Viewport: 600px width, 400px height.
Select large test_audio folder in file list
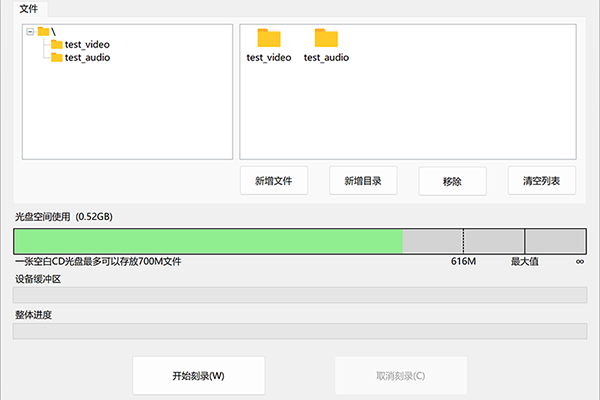pyautogui.click(x=326, y=39)
